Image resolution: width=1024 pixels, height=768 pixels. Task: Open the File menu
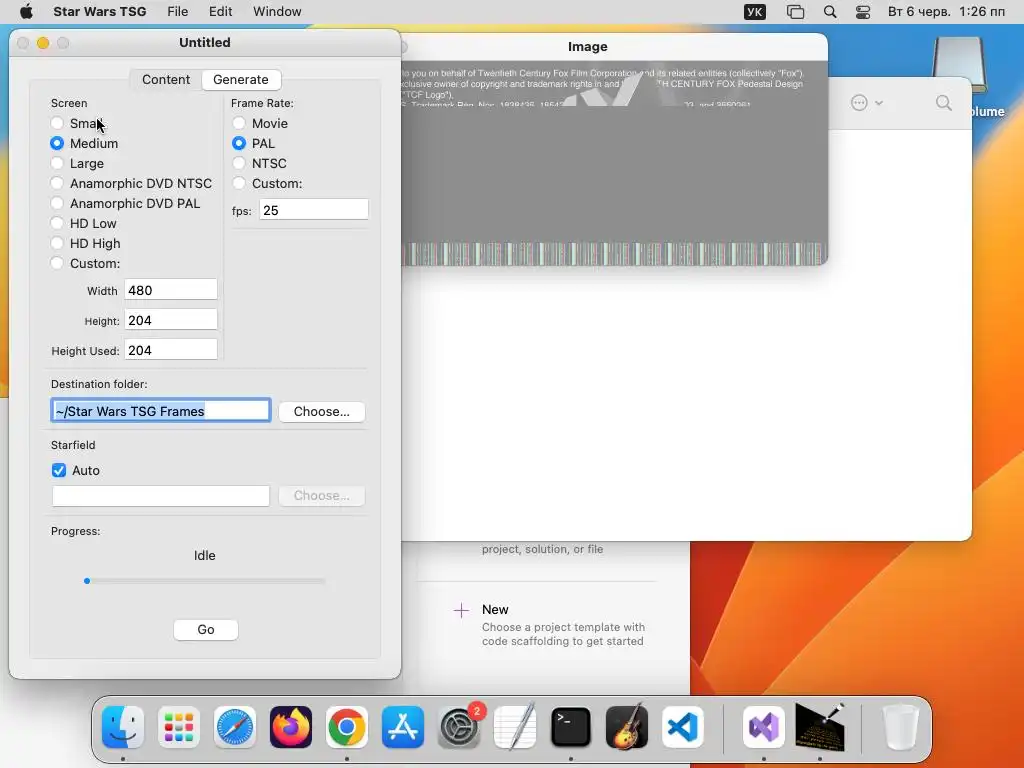tap(178, 12)
